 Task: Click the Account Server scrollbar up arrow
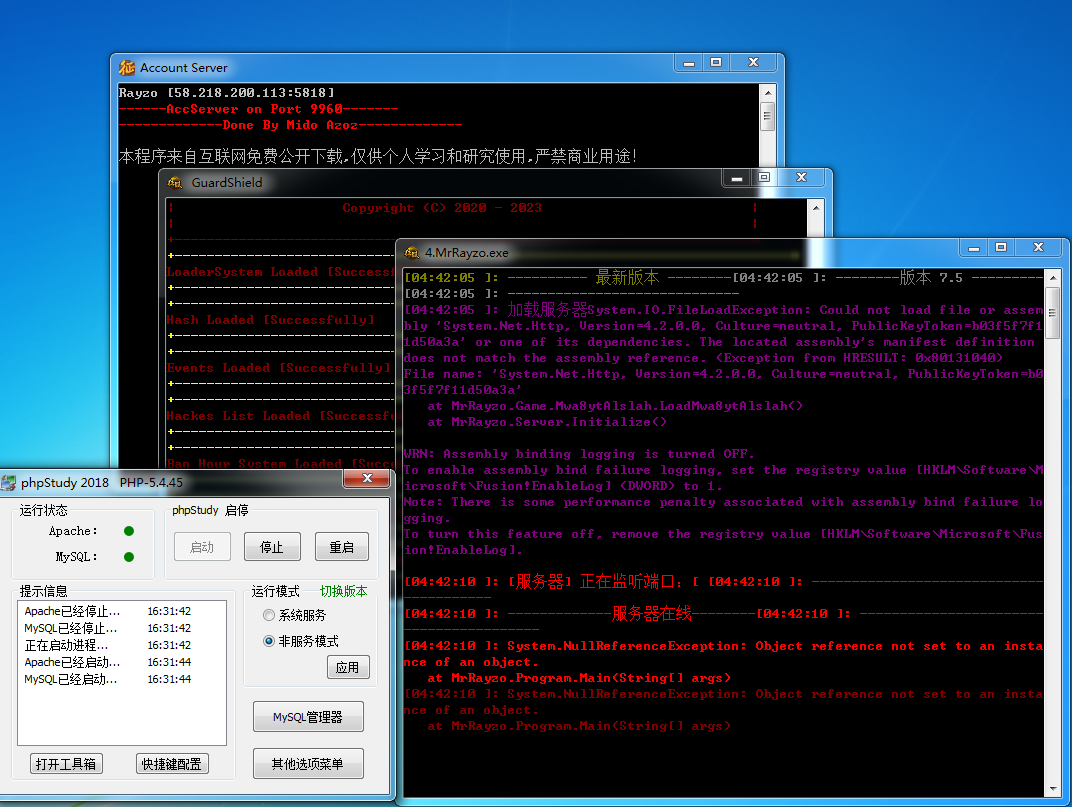click(768, 92)
